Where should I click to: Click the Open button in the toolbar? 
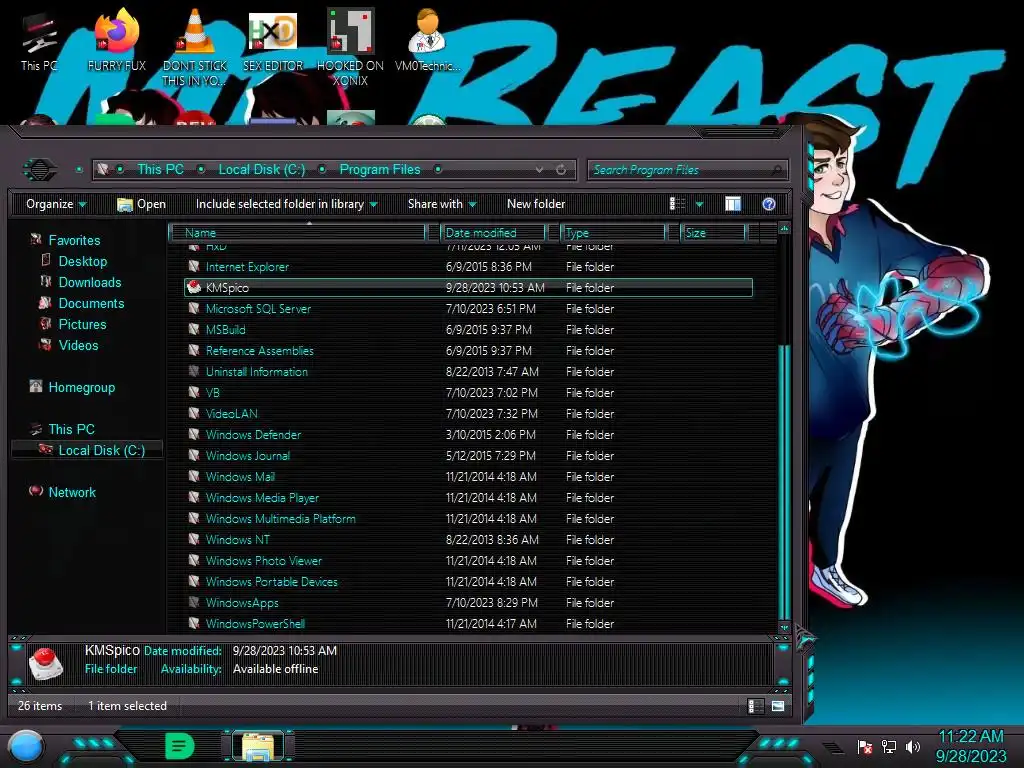(142, 204)
